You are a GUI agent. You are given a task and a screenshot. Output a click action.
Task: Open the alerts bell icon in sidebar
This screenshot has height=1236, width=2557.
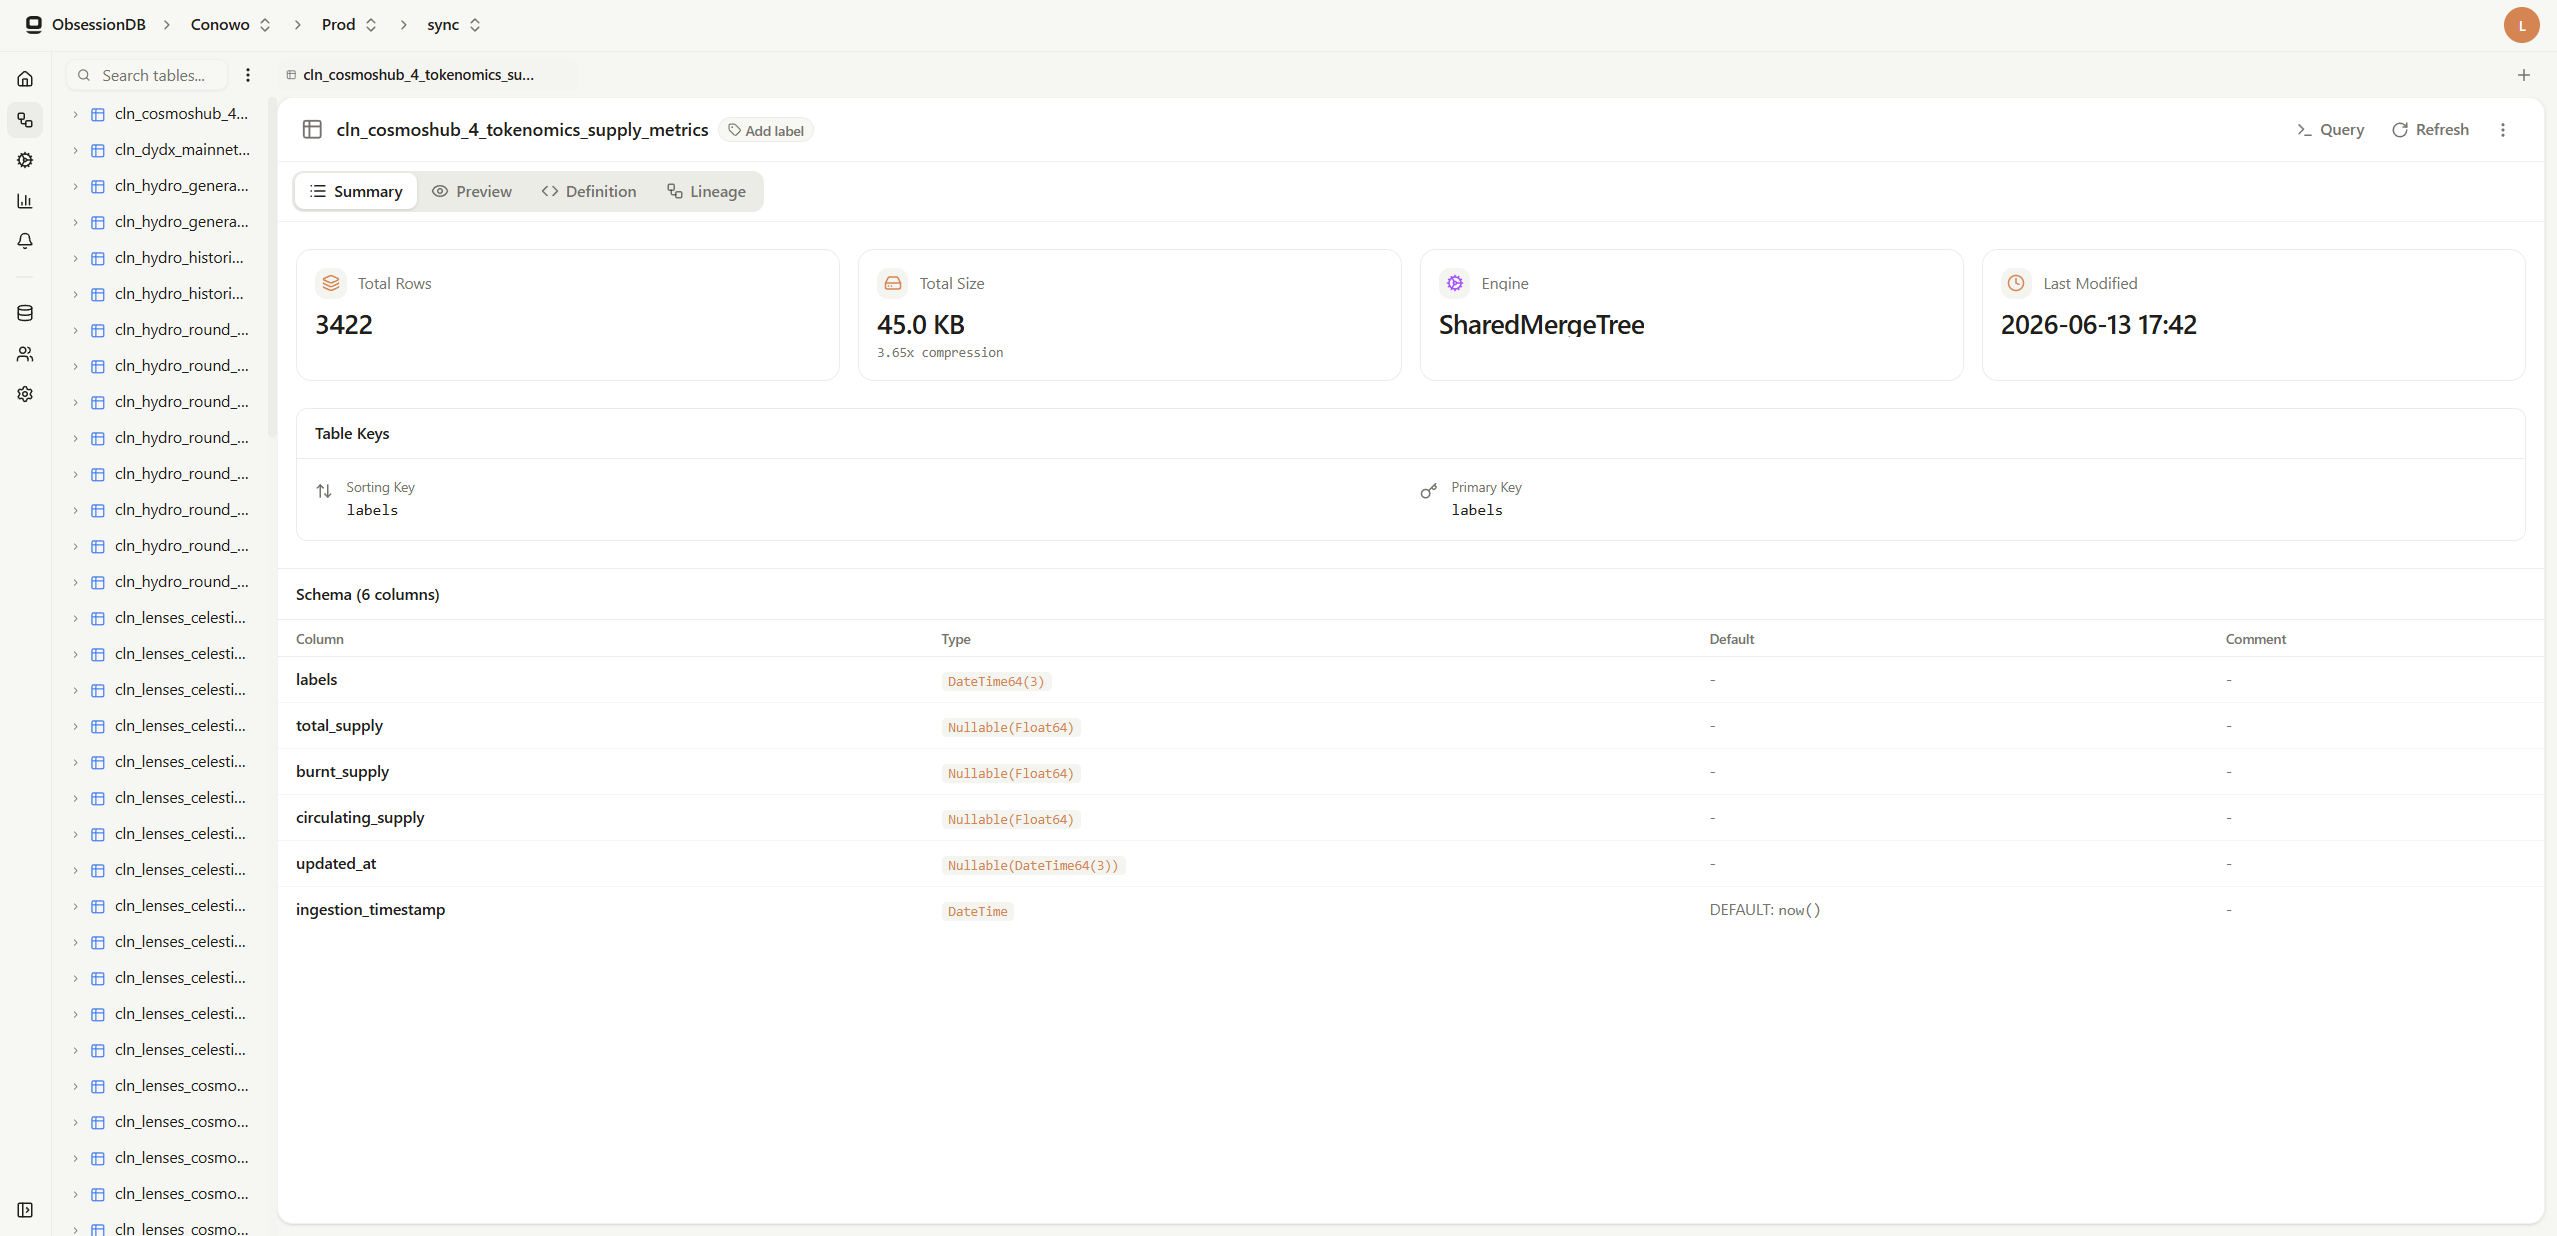pyautogui.click(x=25, y=241)
